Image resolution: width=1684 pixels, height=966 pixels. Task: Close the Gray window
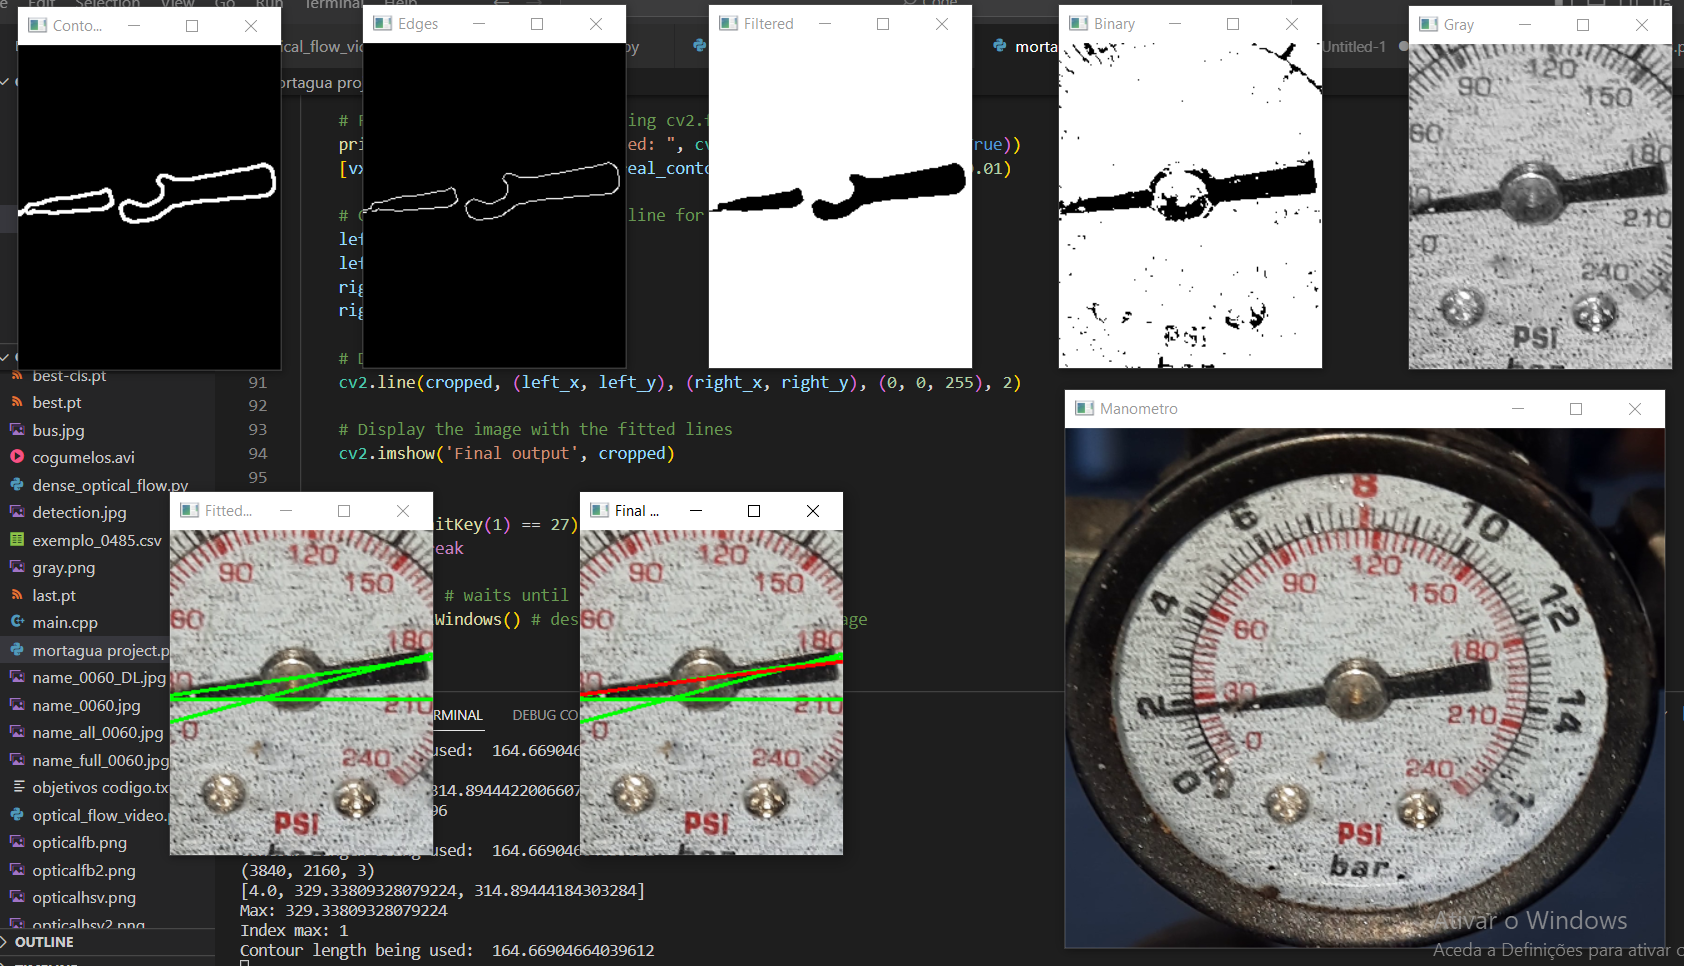tap(1642, 24)
